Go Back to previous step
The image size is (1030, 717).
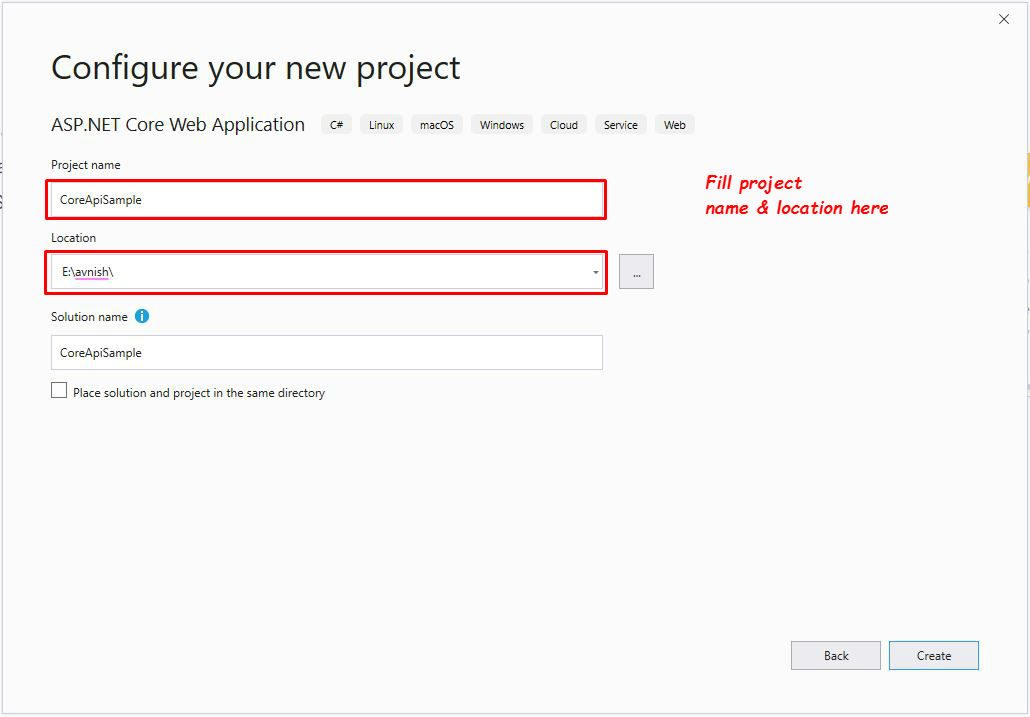point(836,655)
